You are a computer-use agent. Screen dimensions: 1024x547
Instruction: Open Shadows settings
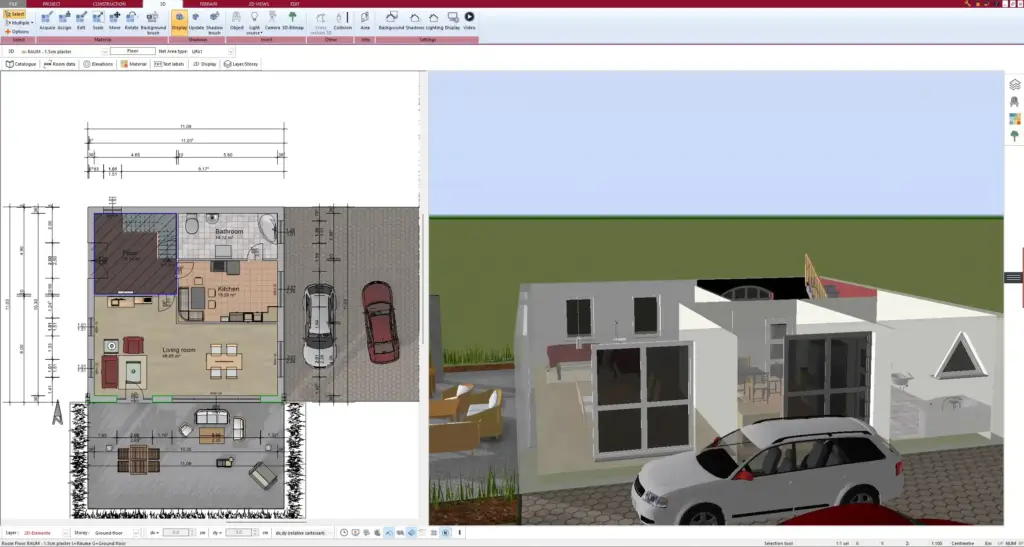click(x=415, y=20)
